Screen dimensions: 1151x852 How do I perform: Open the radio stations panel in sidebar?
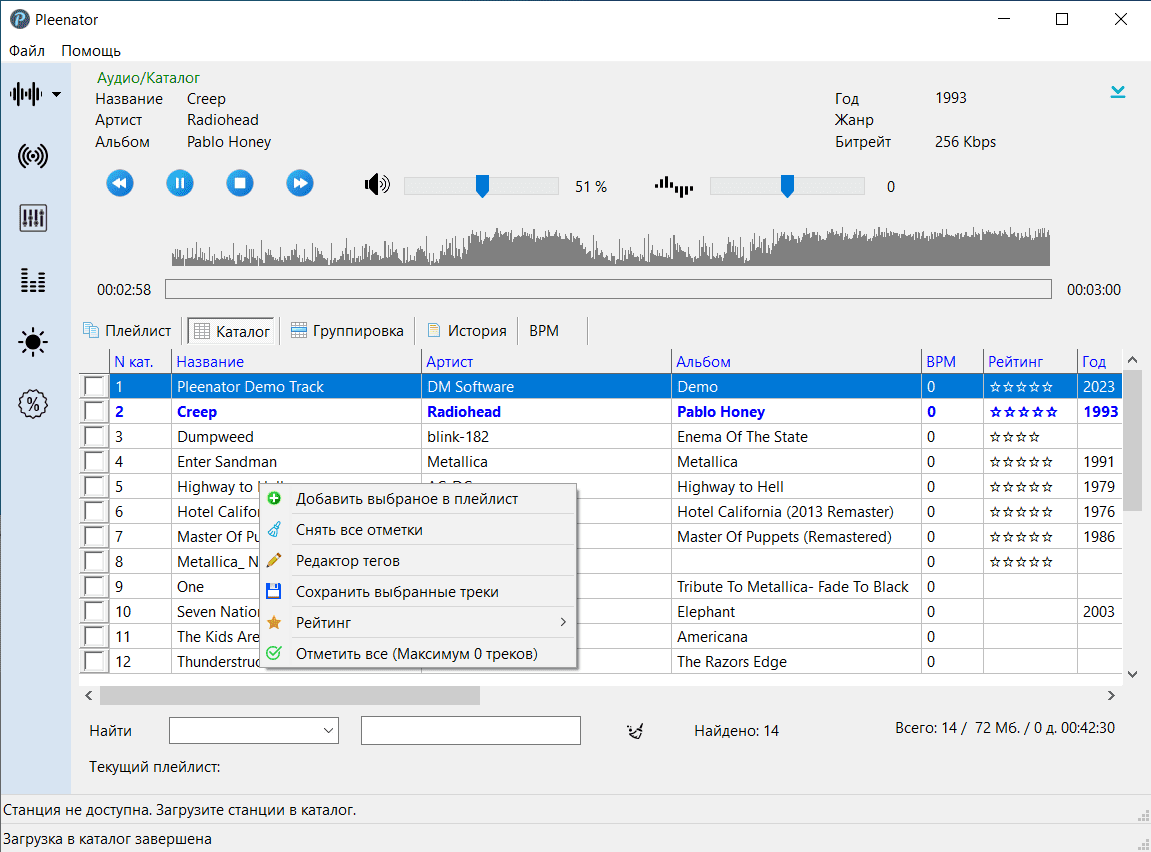33,156
